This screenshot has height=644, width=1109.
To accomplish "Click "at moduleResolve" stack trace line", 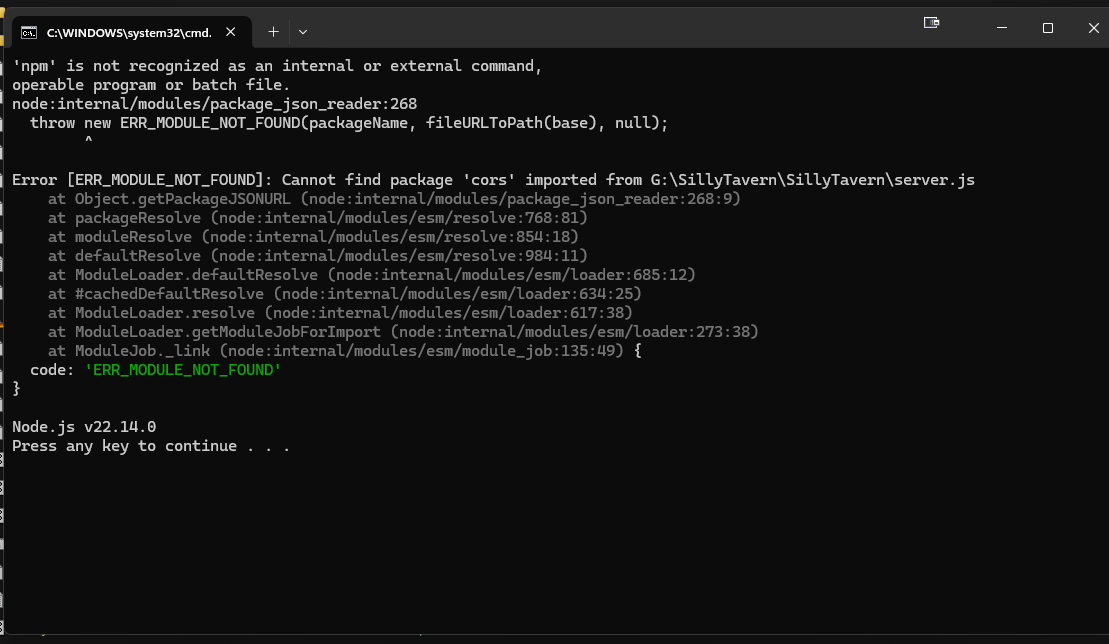I will [313, 237].
